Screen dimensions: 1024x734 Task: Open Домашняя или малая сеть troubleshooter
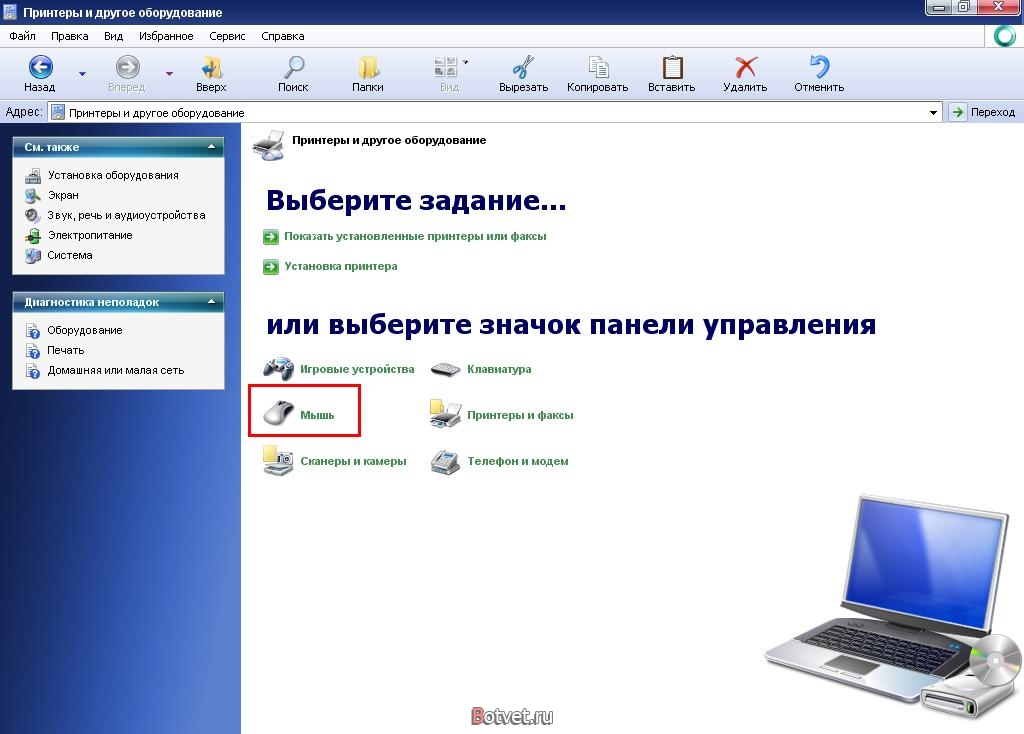click(x=116, y=370)
